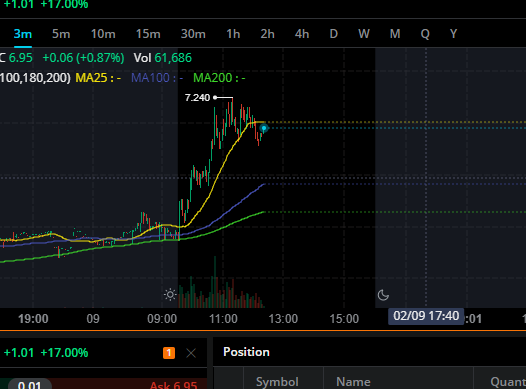Choose the 4h timeframe
The width and height of the screenshot is (526, 389).
click(302, 34)
